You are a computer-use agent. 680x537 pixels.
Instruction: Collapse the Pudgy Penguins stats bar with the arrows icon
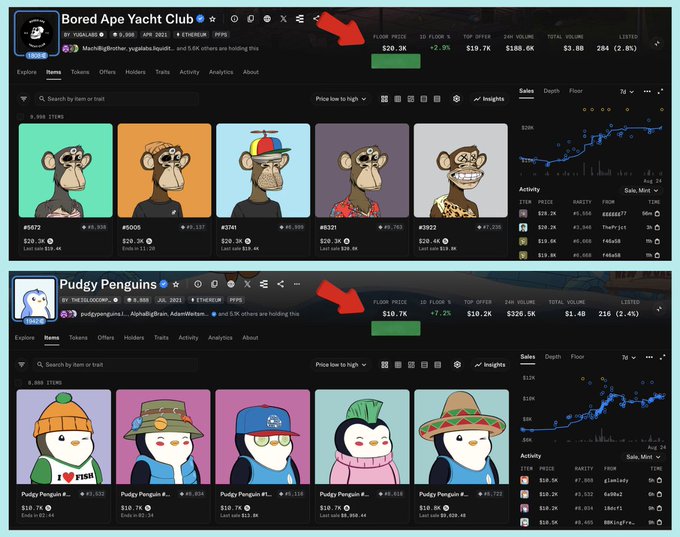click(659, 309)
